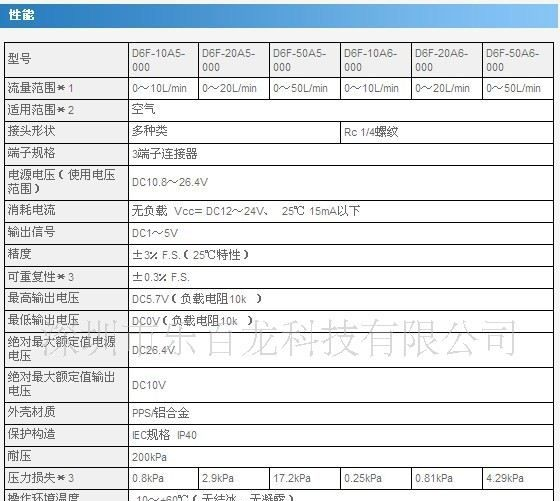Click the 空气 value cell
Image resolution: width=560 pixels, height=501 pixels.
click(341, 110)
